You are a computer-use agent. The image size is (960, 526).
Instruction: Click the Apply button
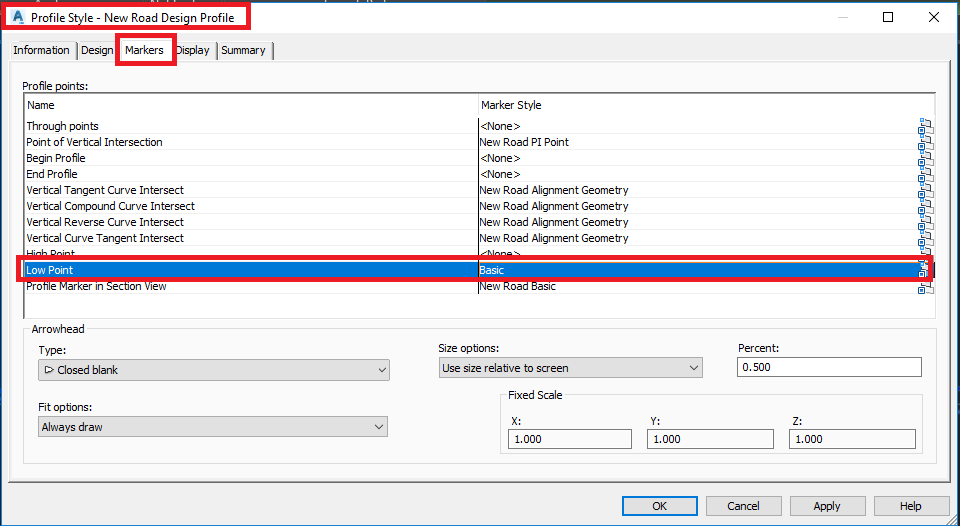coord(827,506)
